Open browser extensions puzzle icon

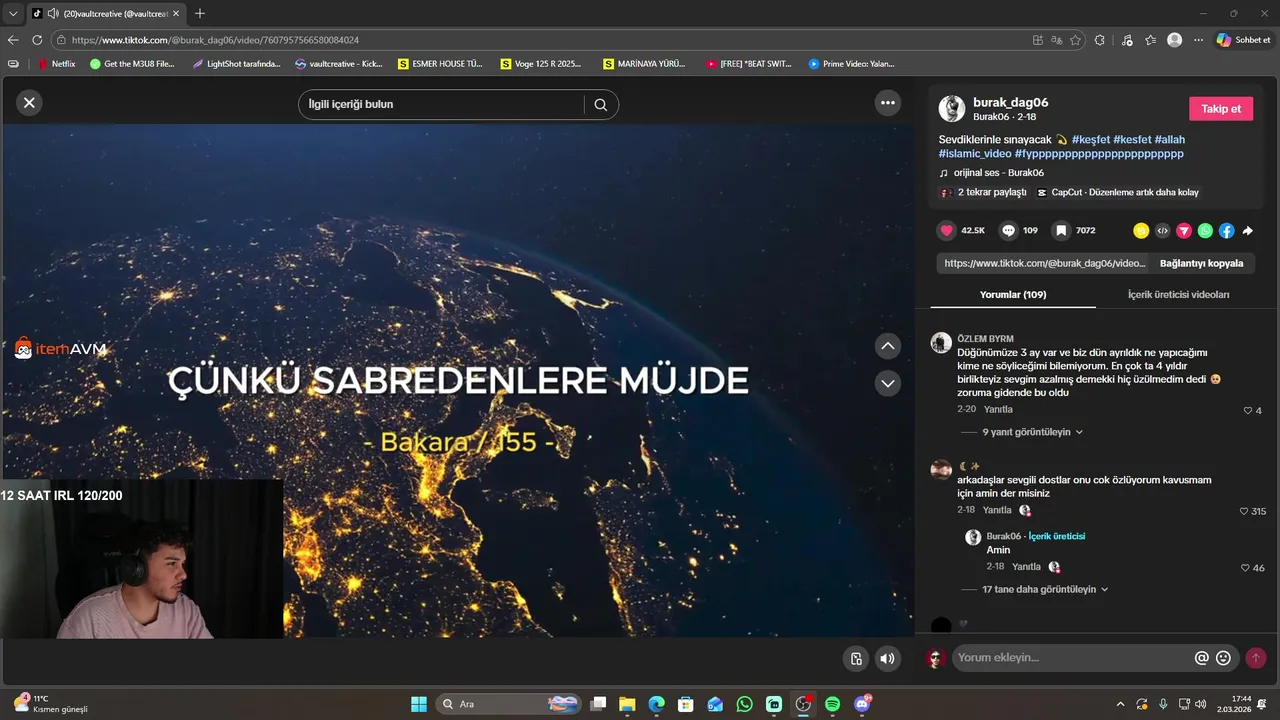click(1100, 40)
